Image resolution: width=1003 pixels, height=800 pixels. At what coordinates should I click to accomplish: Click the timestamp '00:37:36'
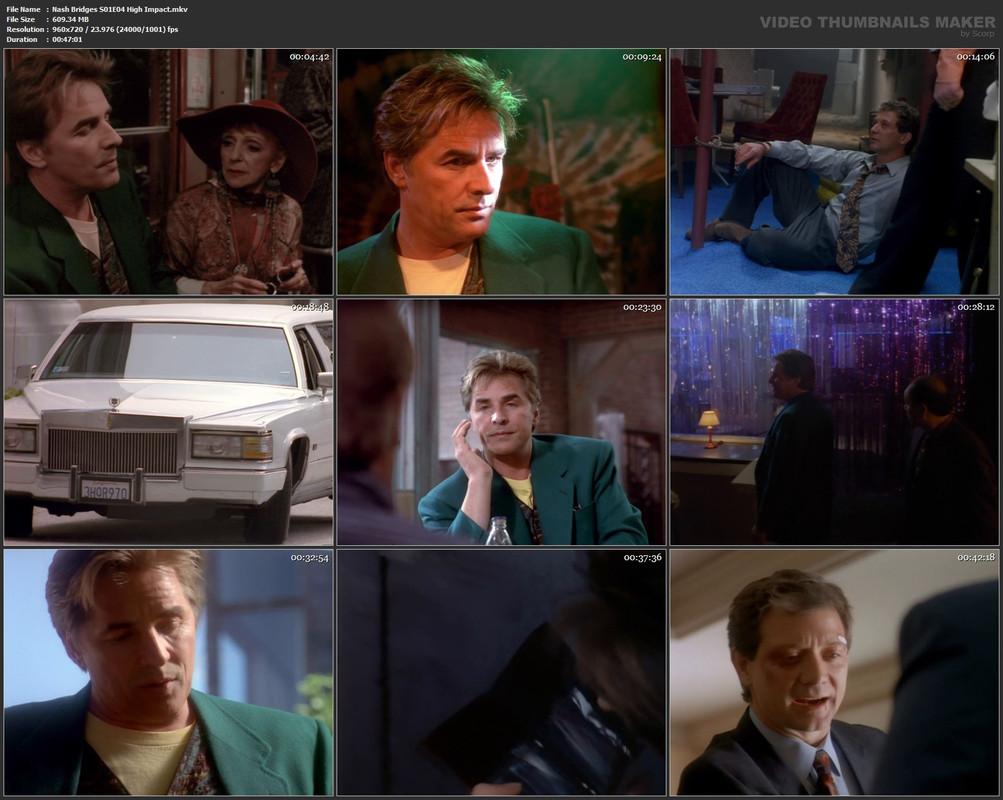tap(642, 558)
